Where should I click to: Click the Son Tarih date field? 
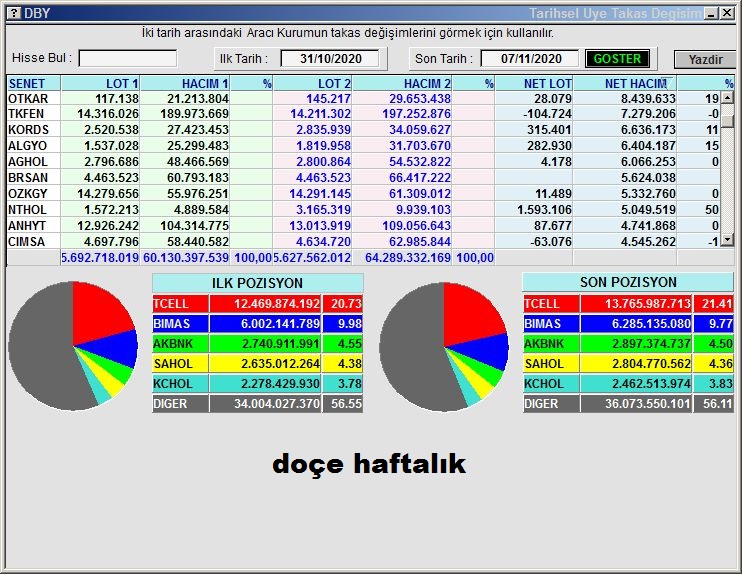click(x=531, y=59)
